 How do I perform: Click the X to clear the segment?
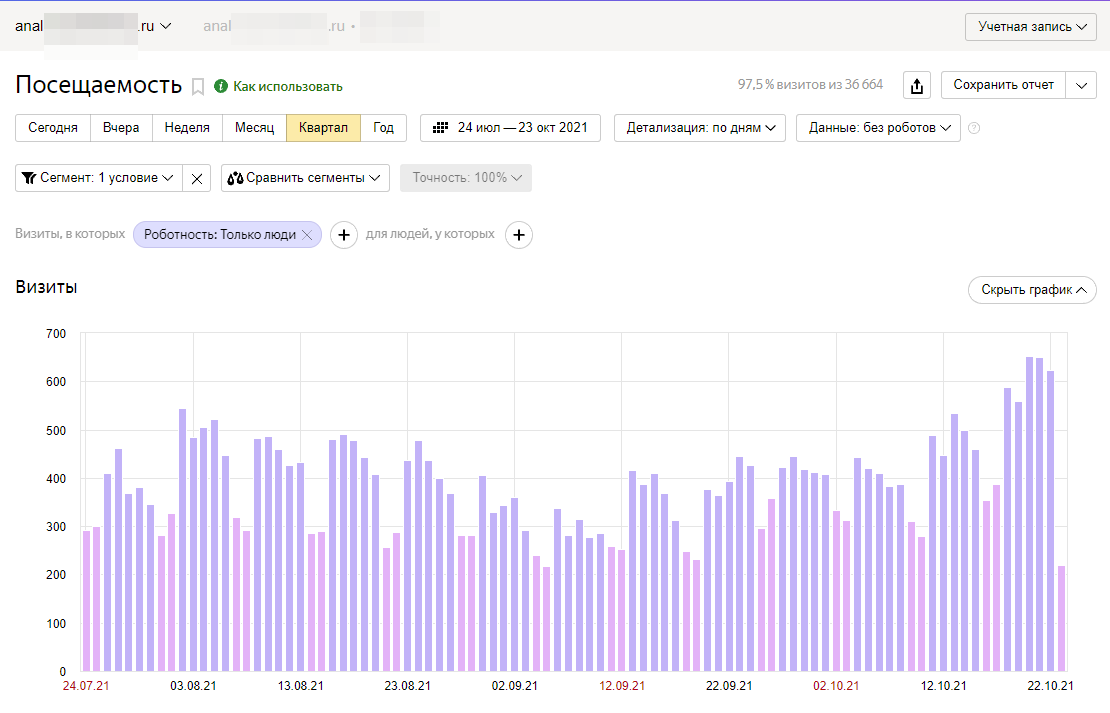tap(197, 178)
